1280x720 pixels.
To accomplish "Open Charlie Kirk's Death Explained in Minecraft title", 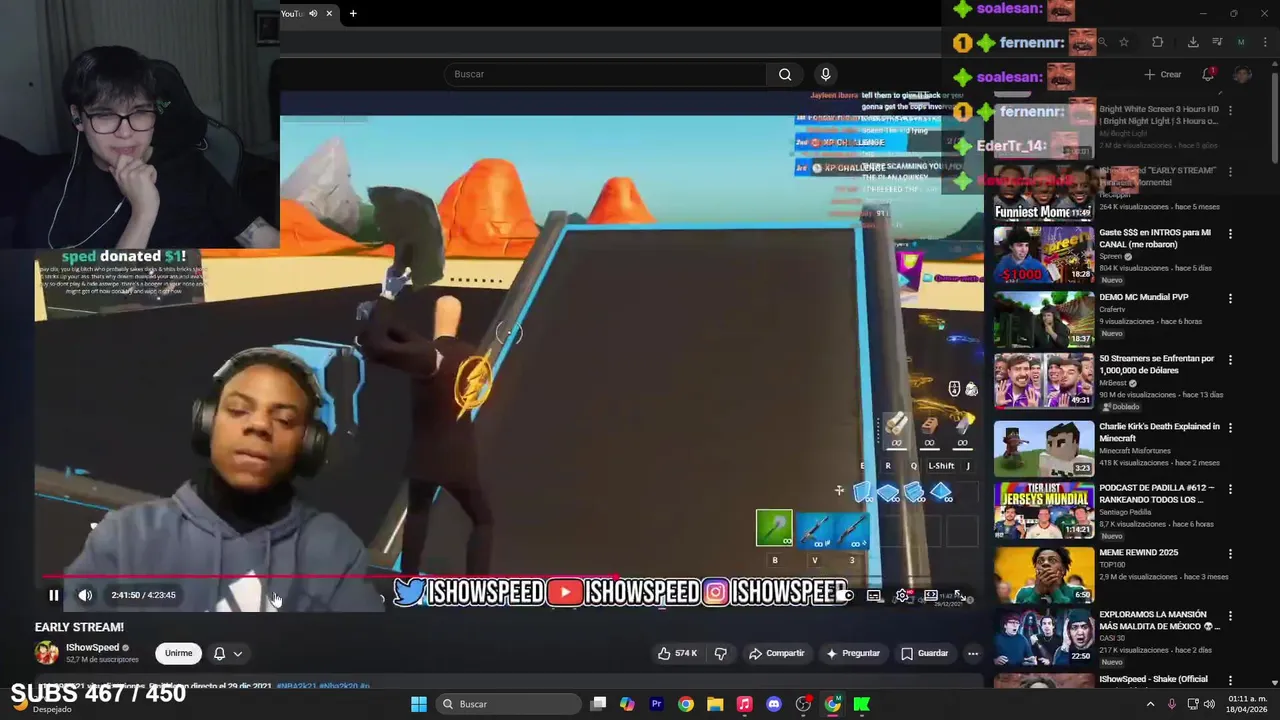I will click(1159, 432).
